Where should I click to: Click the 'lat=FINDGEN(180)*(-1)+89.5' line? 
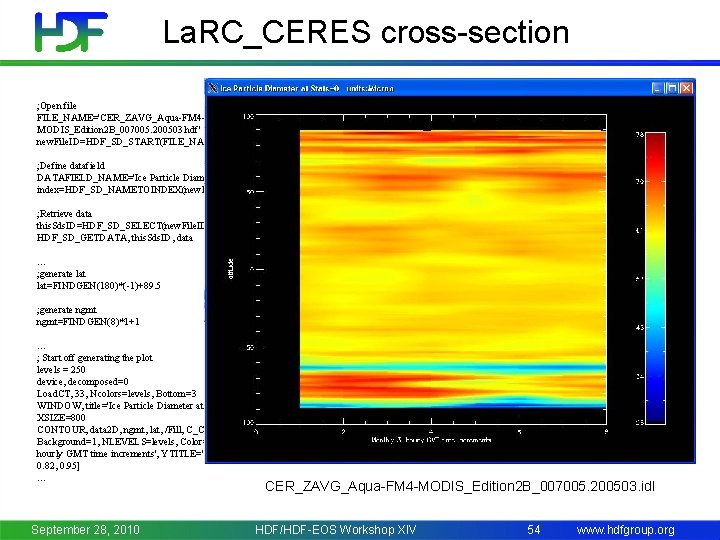click(98, 286)
